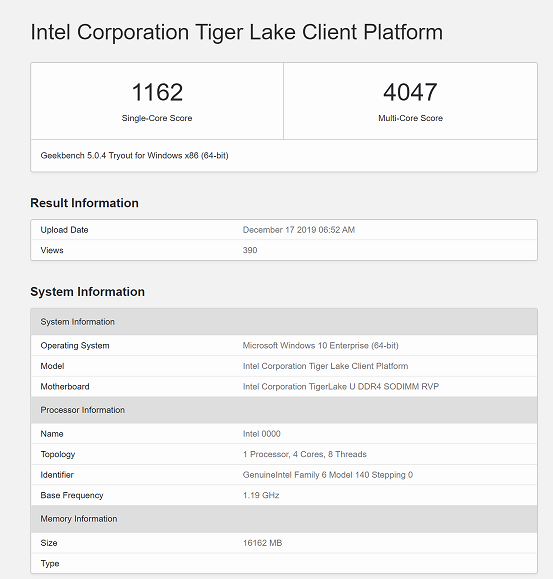Select the processor name Intel 0000

261,434
